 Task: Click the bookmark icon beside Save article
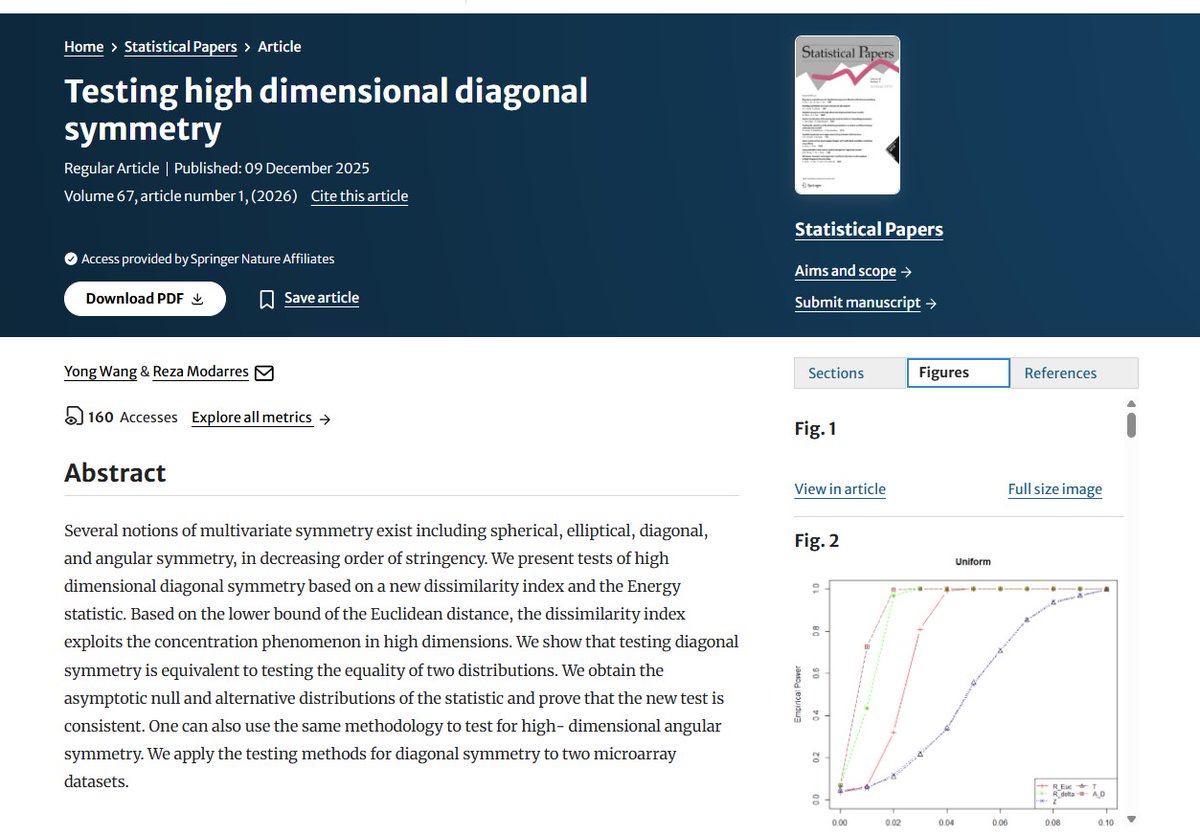(x=267, y=299)
